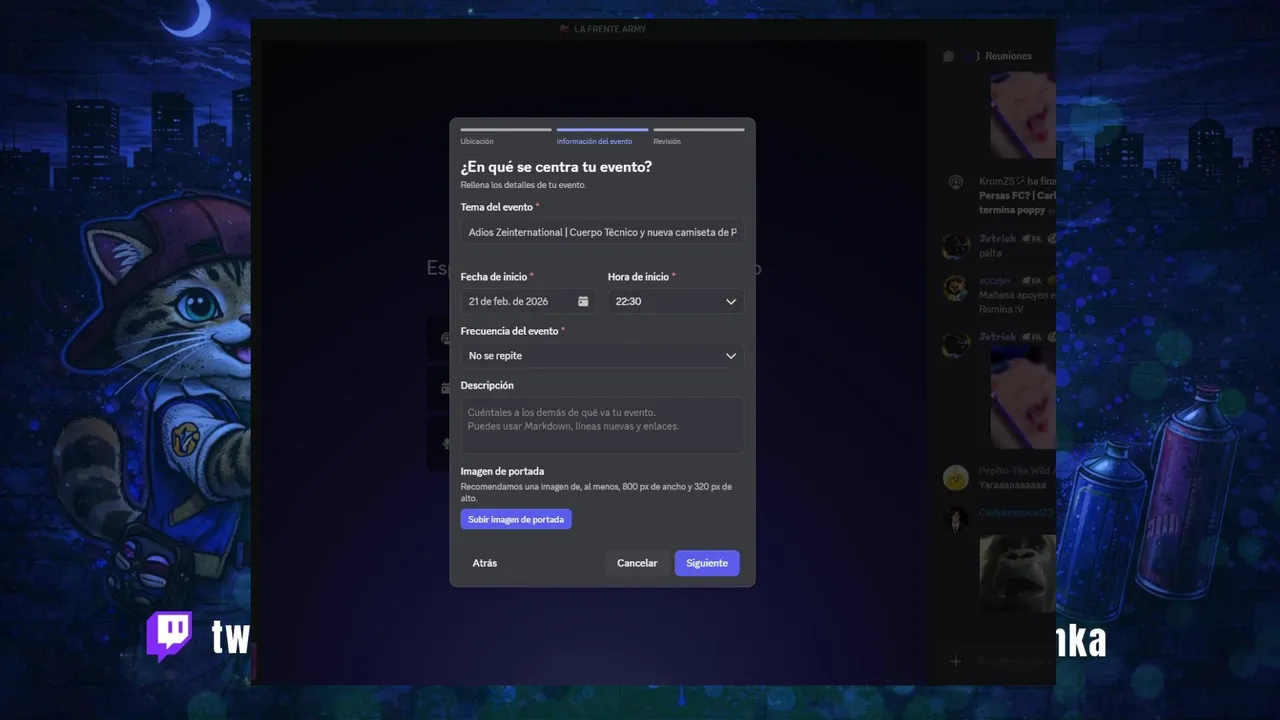Open the Hora de inicio dropdown
The width and height of the screenshot is (1280, 720).
675,301
